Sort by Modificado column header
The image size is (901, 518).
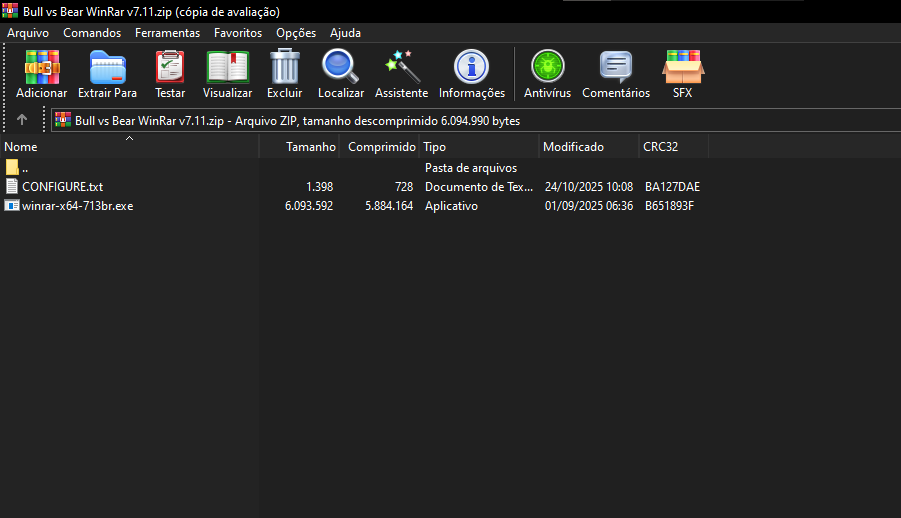[573, 147]
